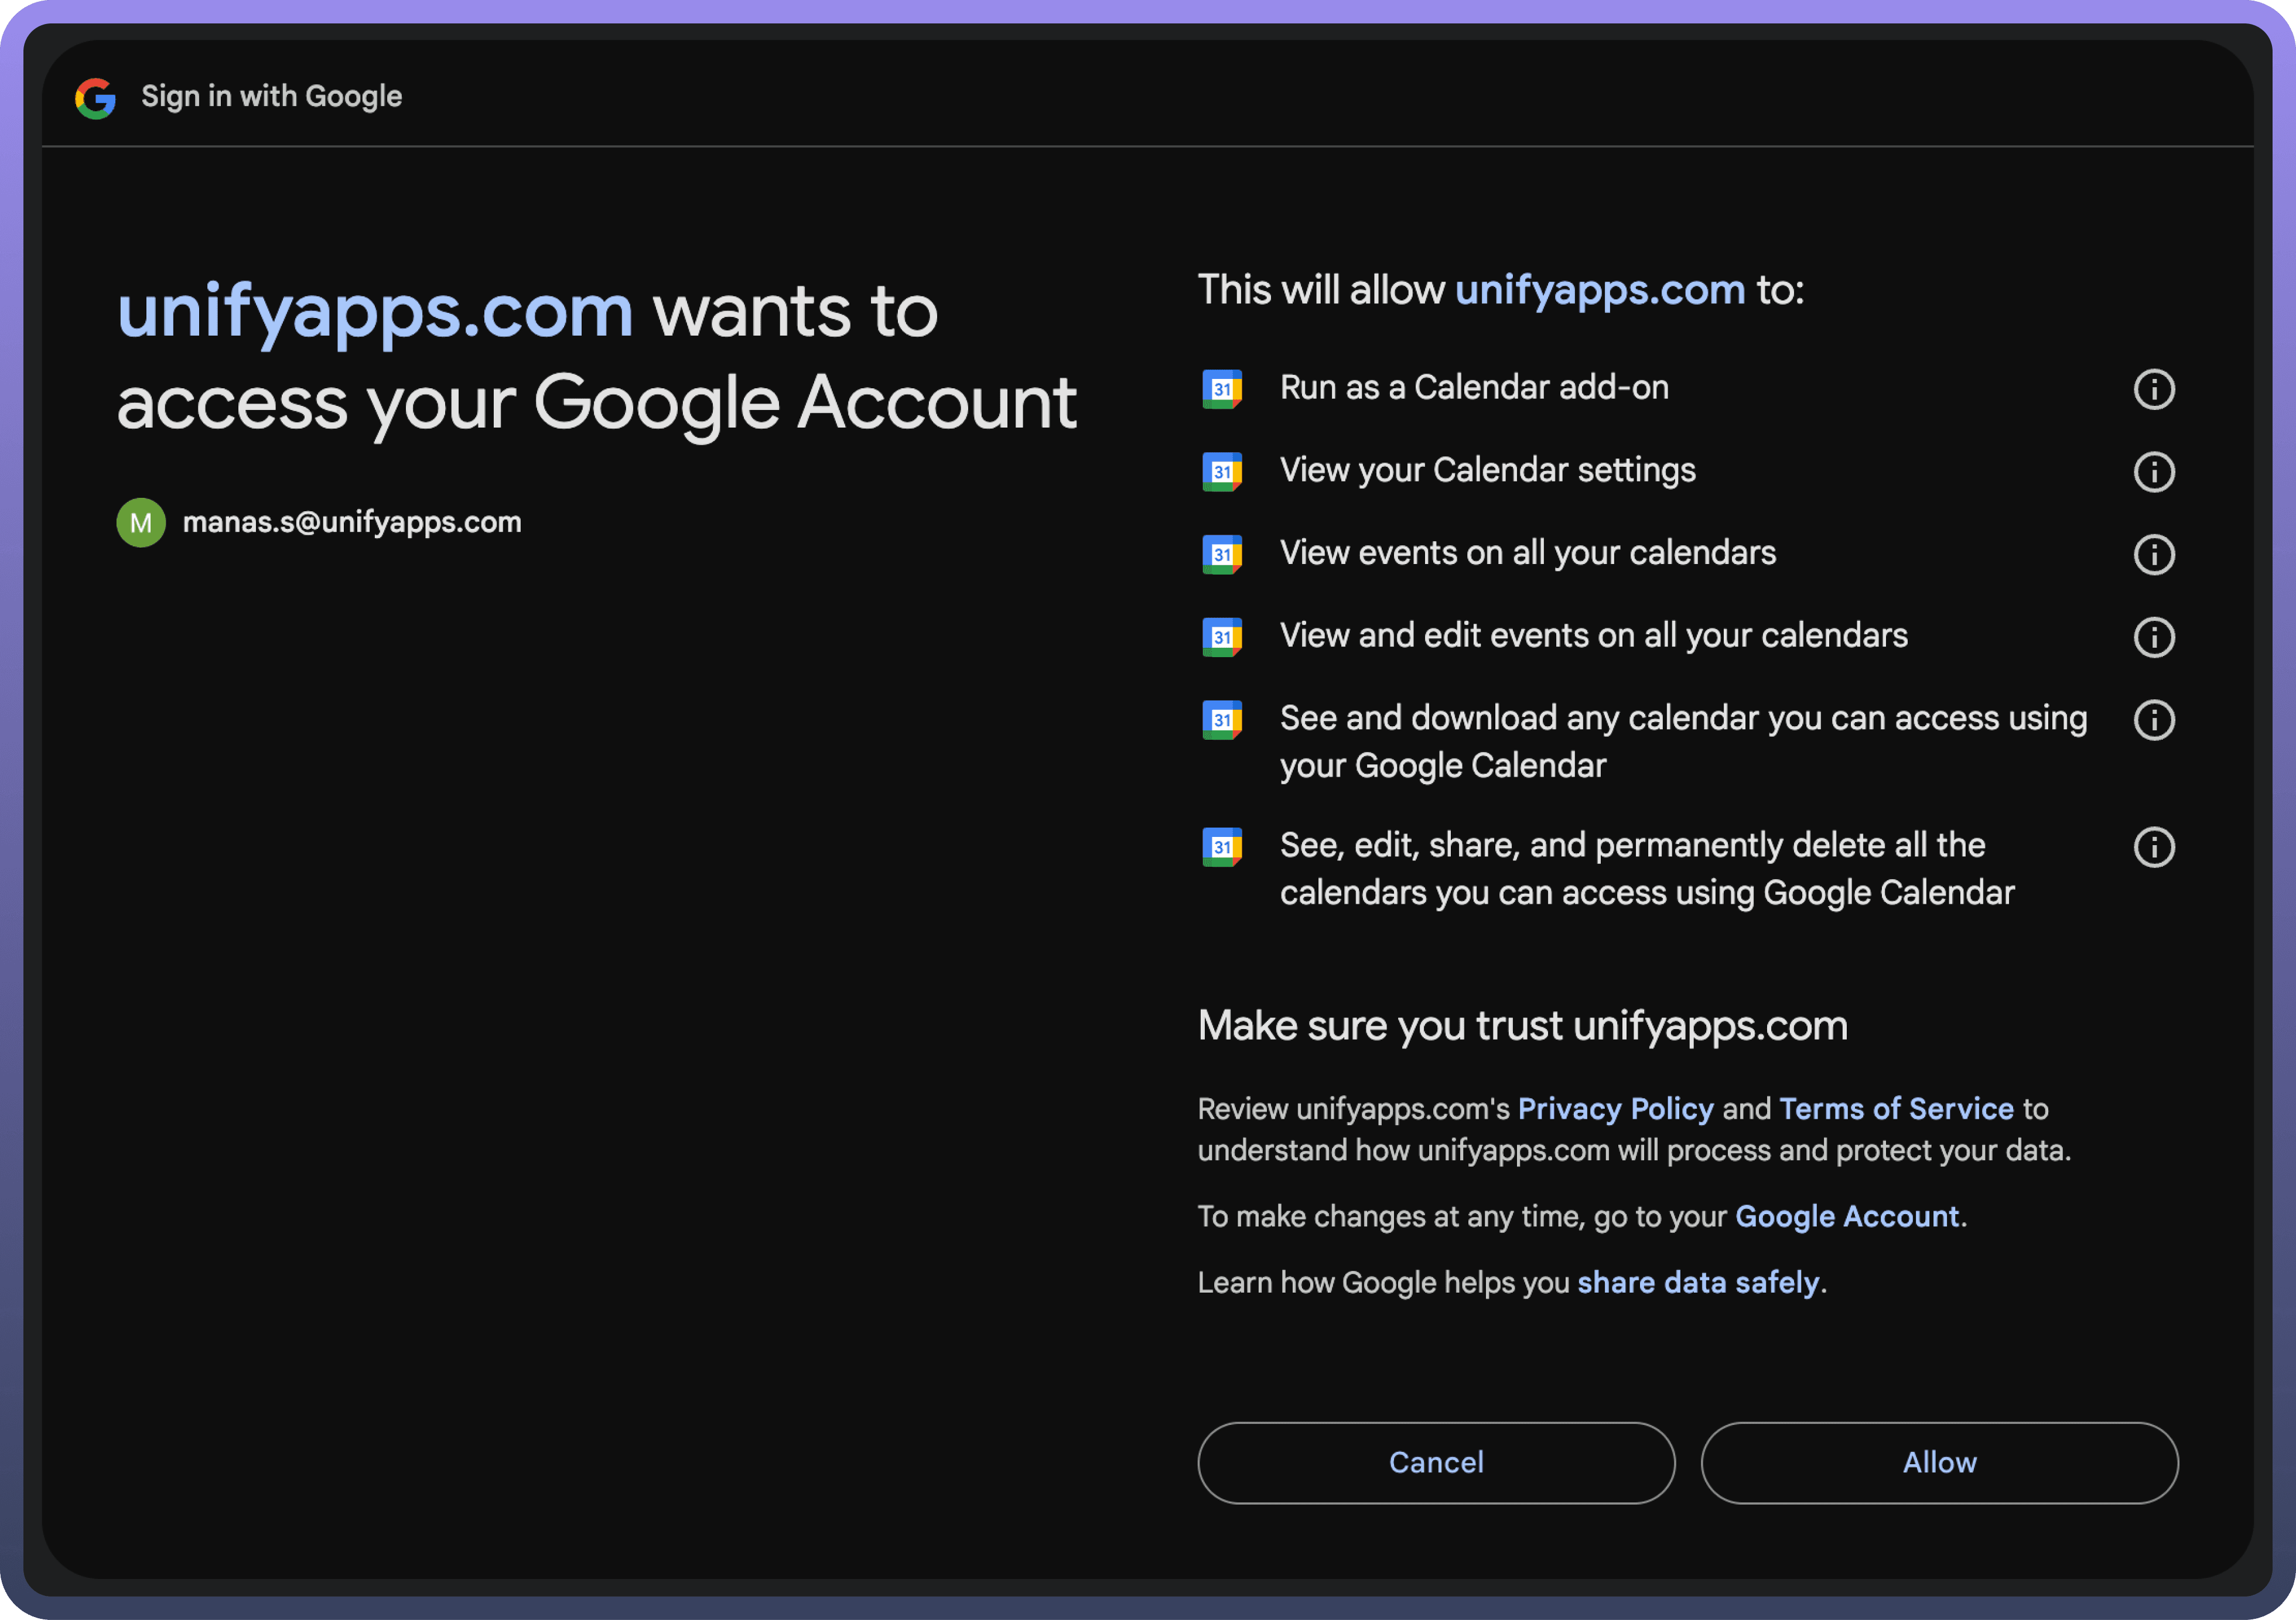Open info for View Calendar settings
2296x1620 pixels.
(2154, 472)
